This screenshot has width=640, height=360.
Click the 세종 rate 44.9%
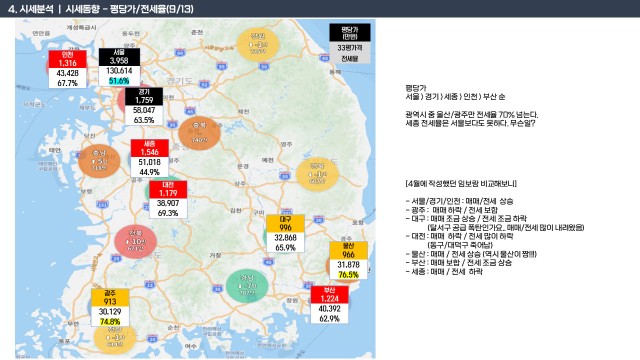click(x=149, y=172)
